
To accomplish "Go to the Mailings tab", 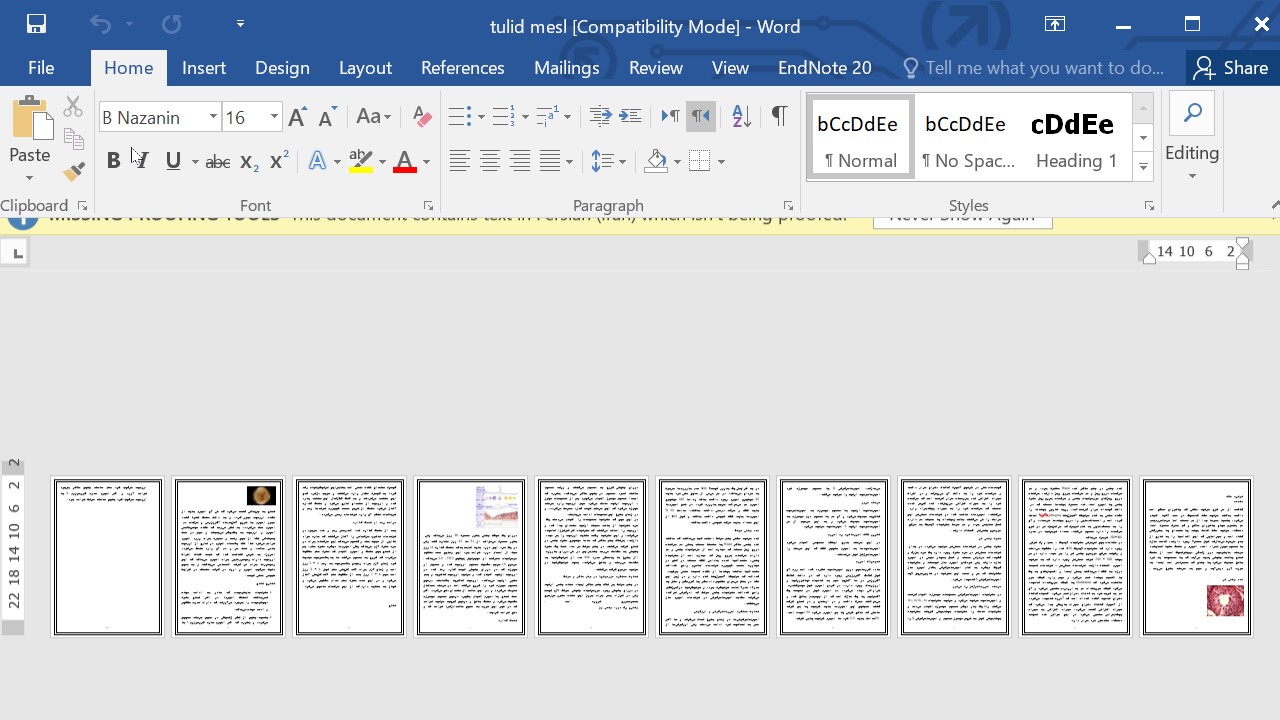I will pyautogui.click(x=566, y=68).
